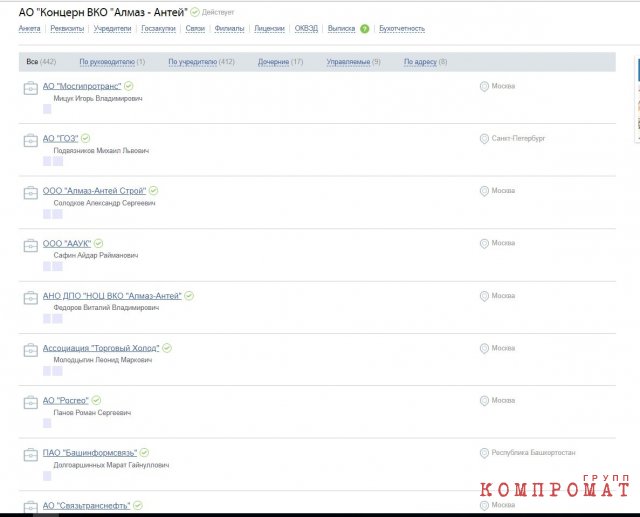
Task: Switch to Дочерние (17) tab
Action: click(280, 62)
